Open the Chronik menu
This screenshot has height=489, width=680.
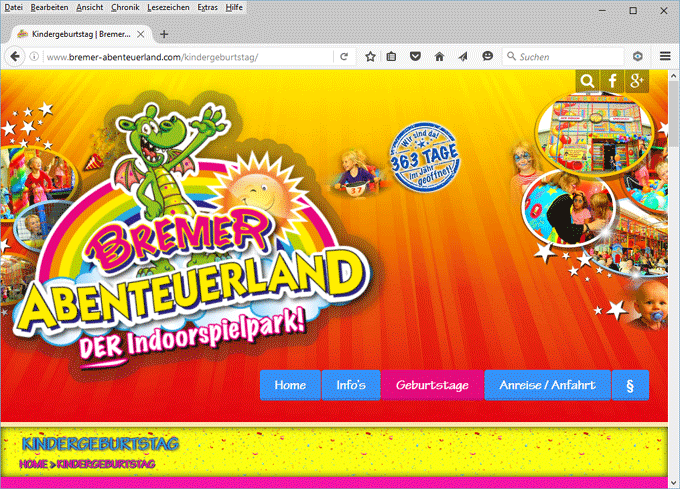point(125,7)
